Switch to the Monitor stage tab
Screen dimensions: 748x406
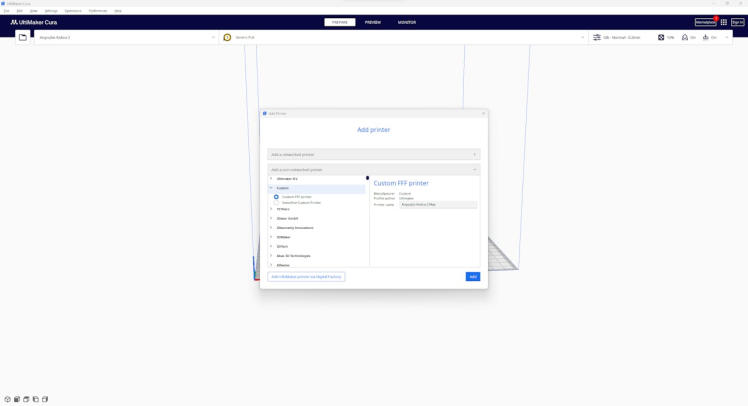point(407,22)
